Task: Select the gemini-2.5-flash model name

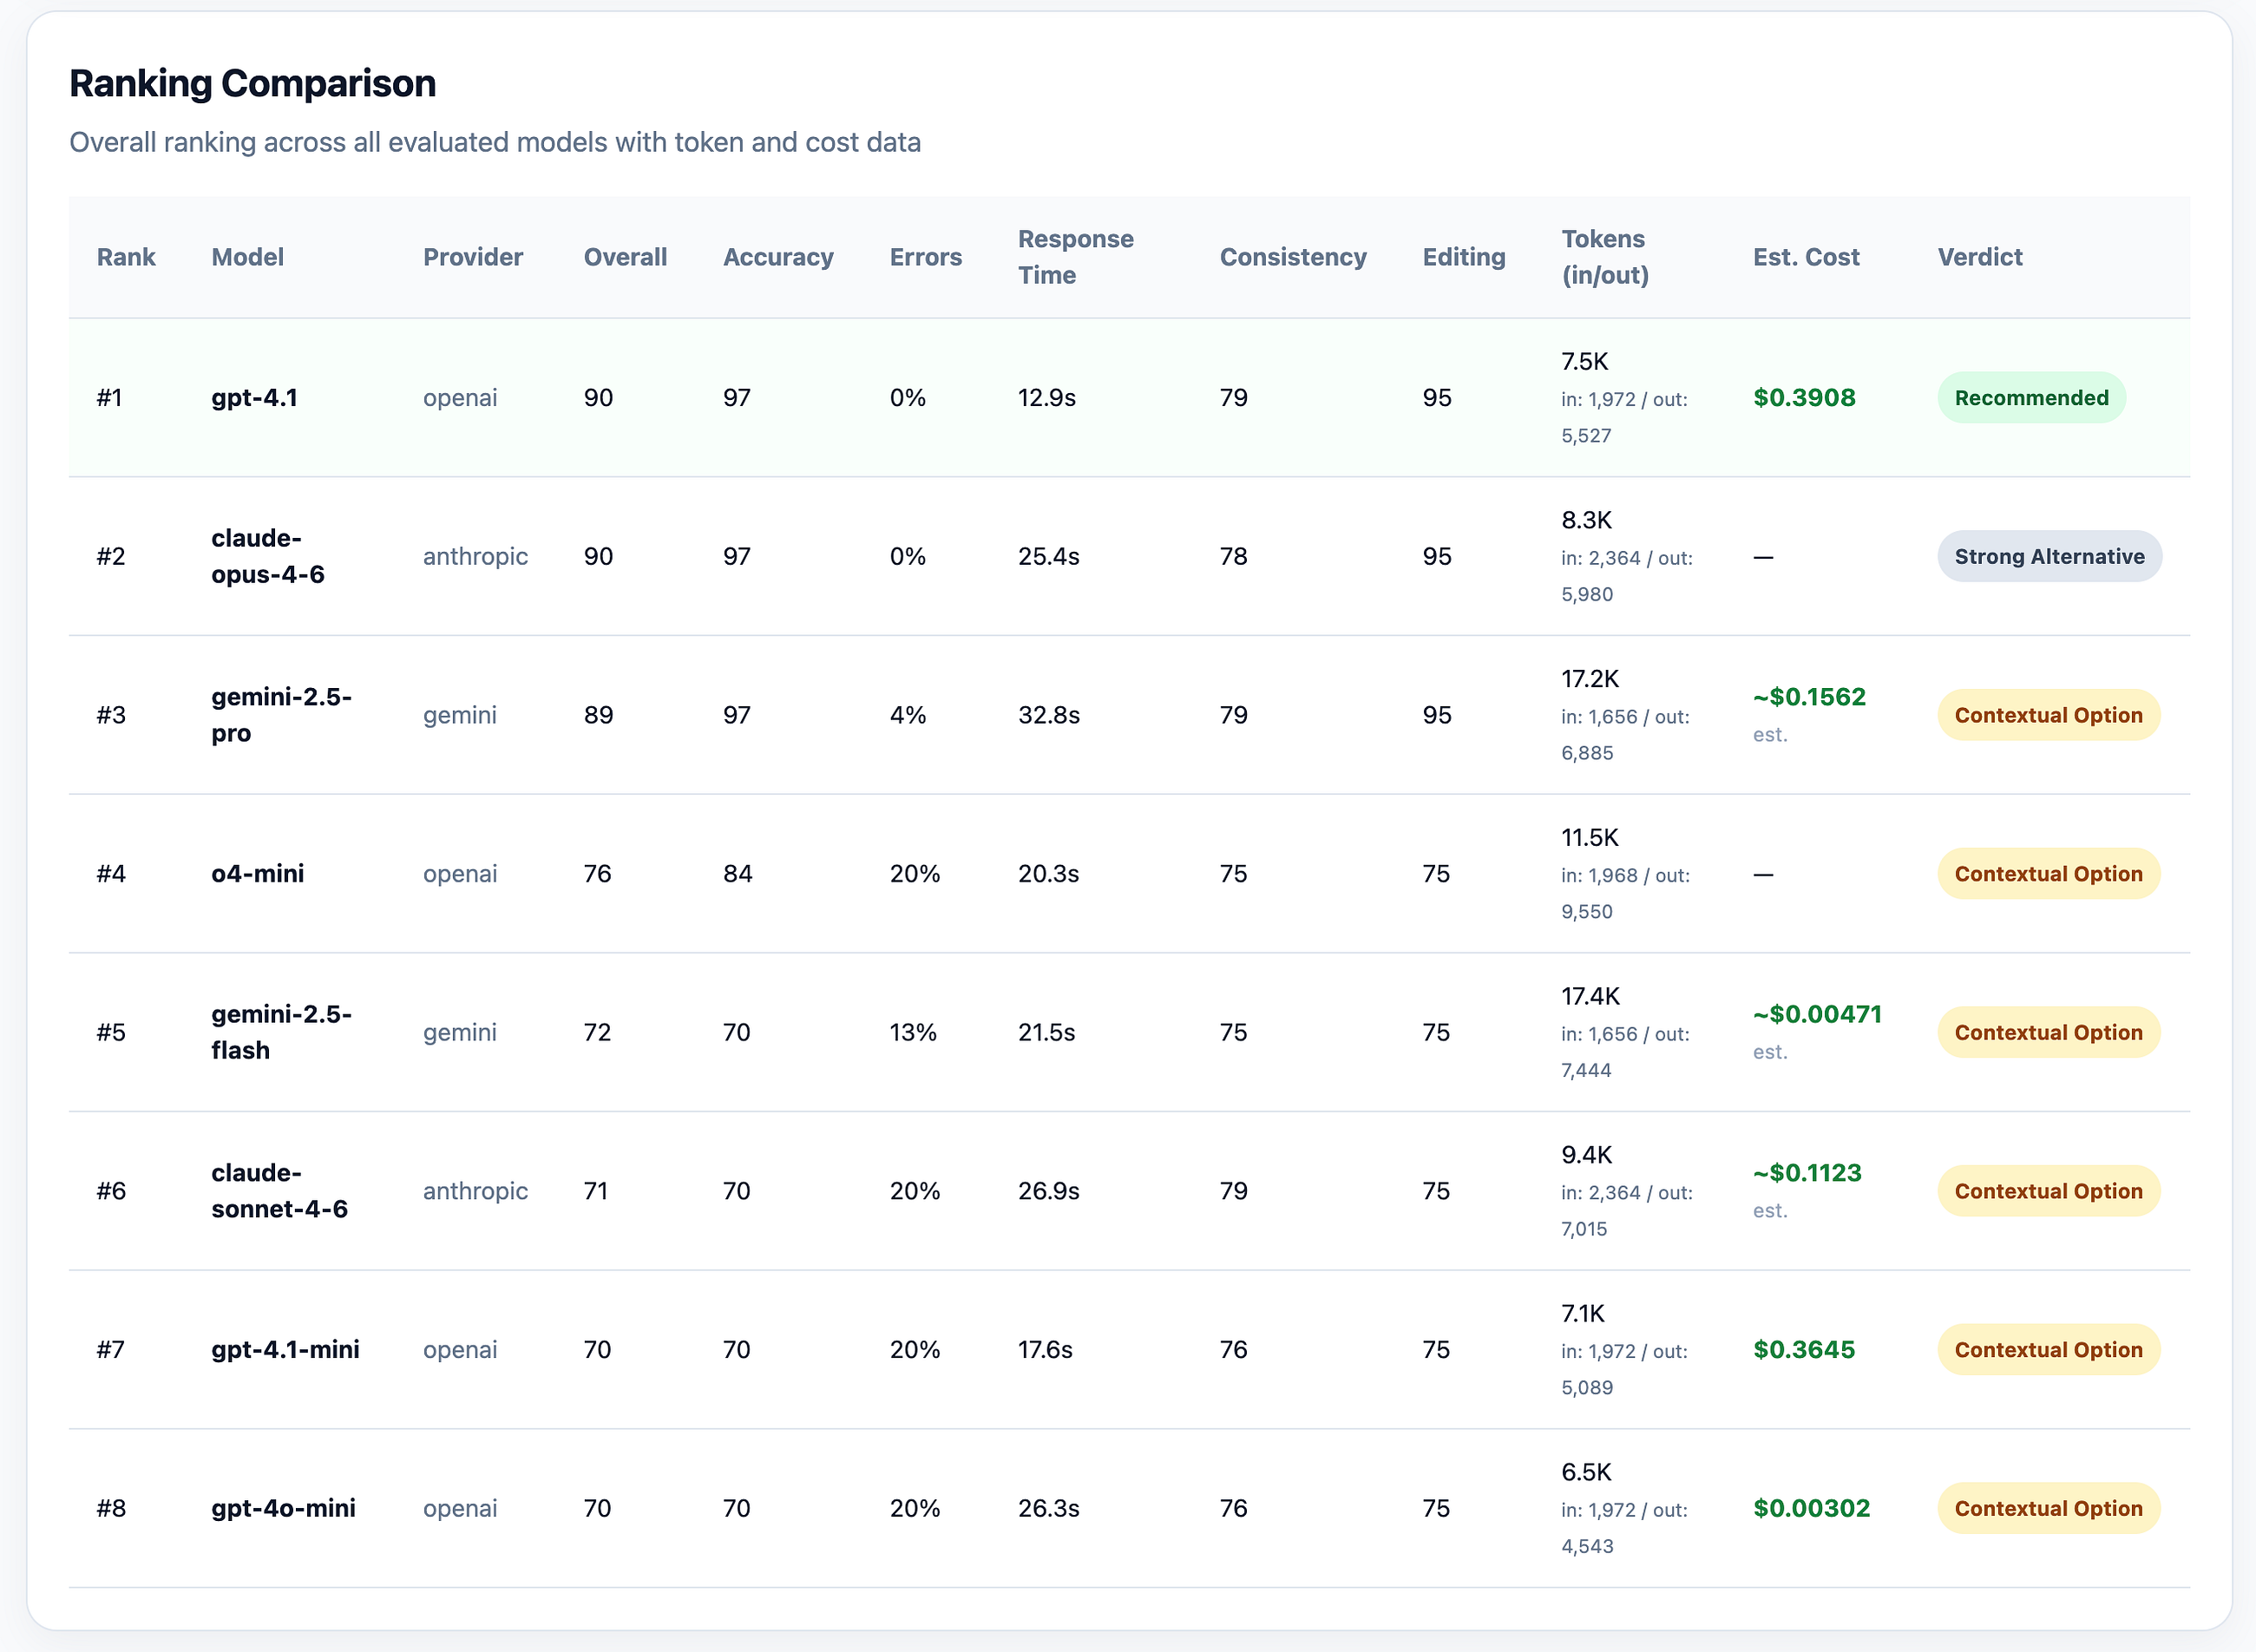Action: tap(281, 1032)
